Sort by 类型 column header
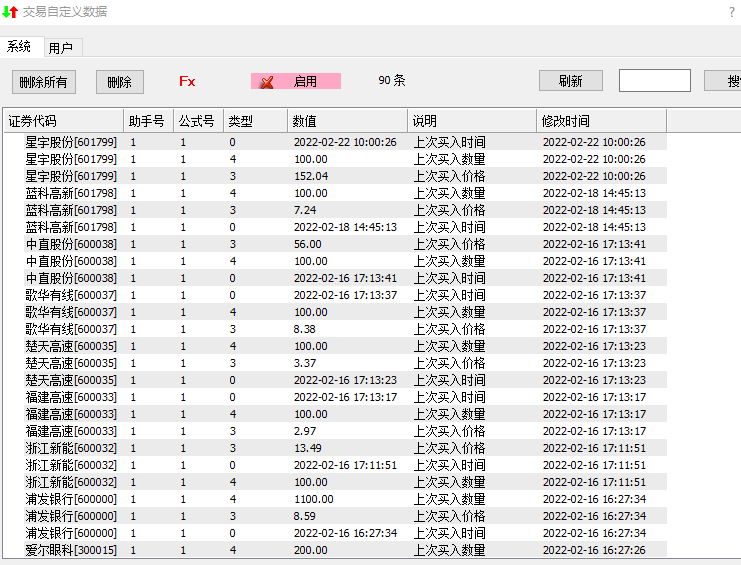This screenshot has height=565, width=741. [241, 121]
